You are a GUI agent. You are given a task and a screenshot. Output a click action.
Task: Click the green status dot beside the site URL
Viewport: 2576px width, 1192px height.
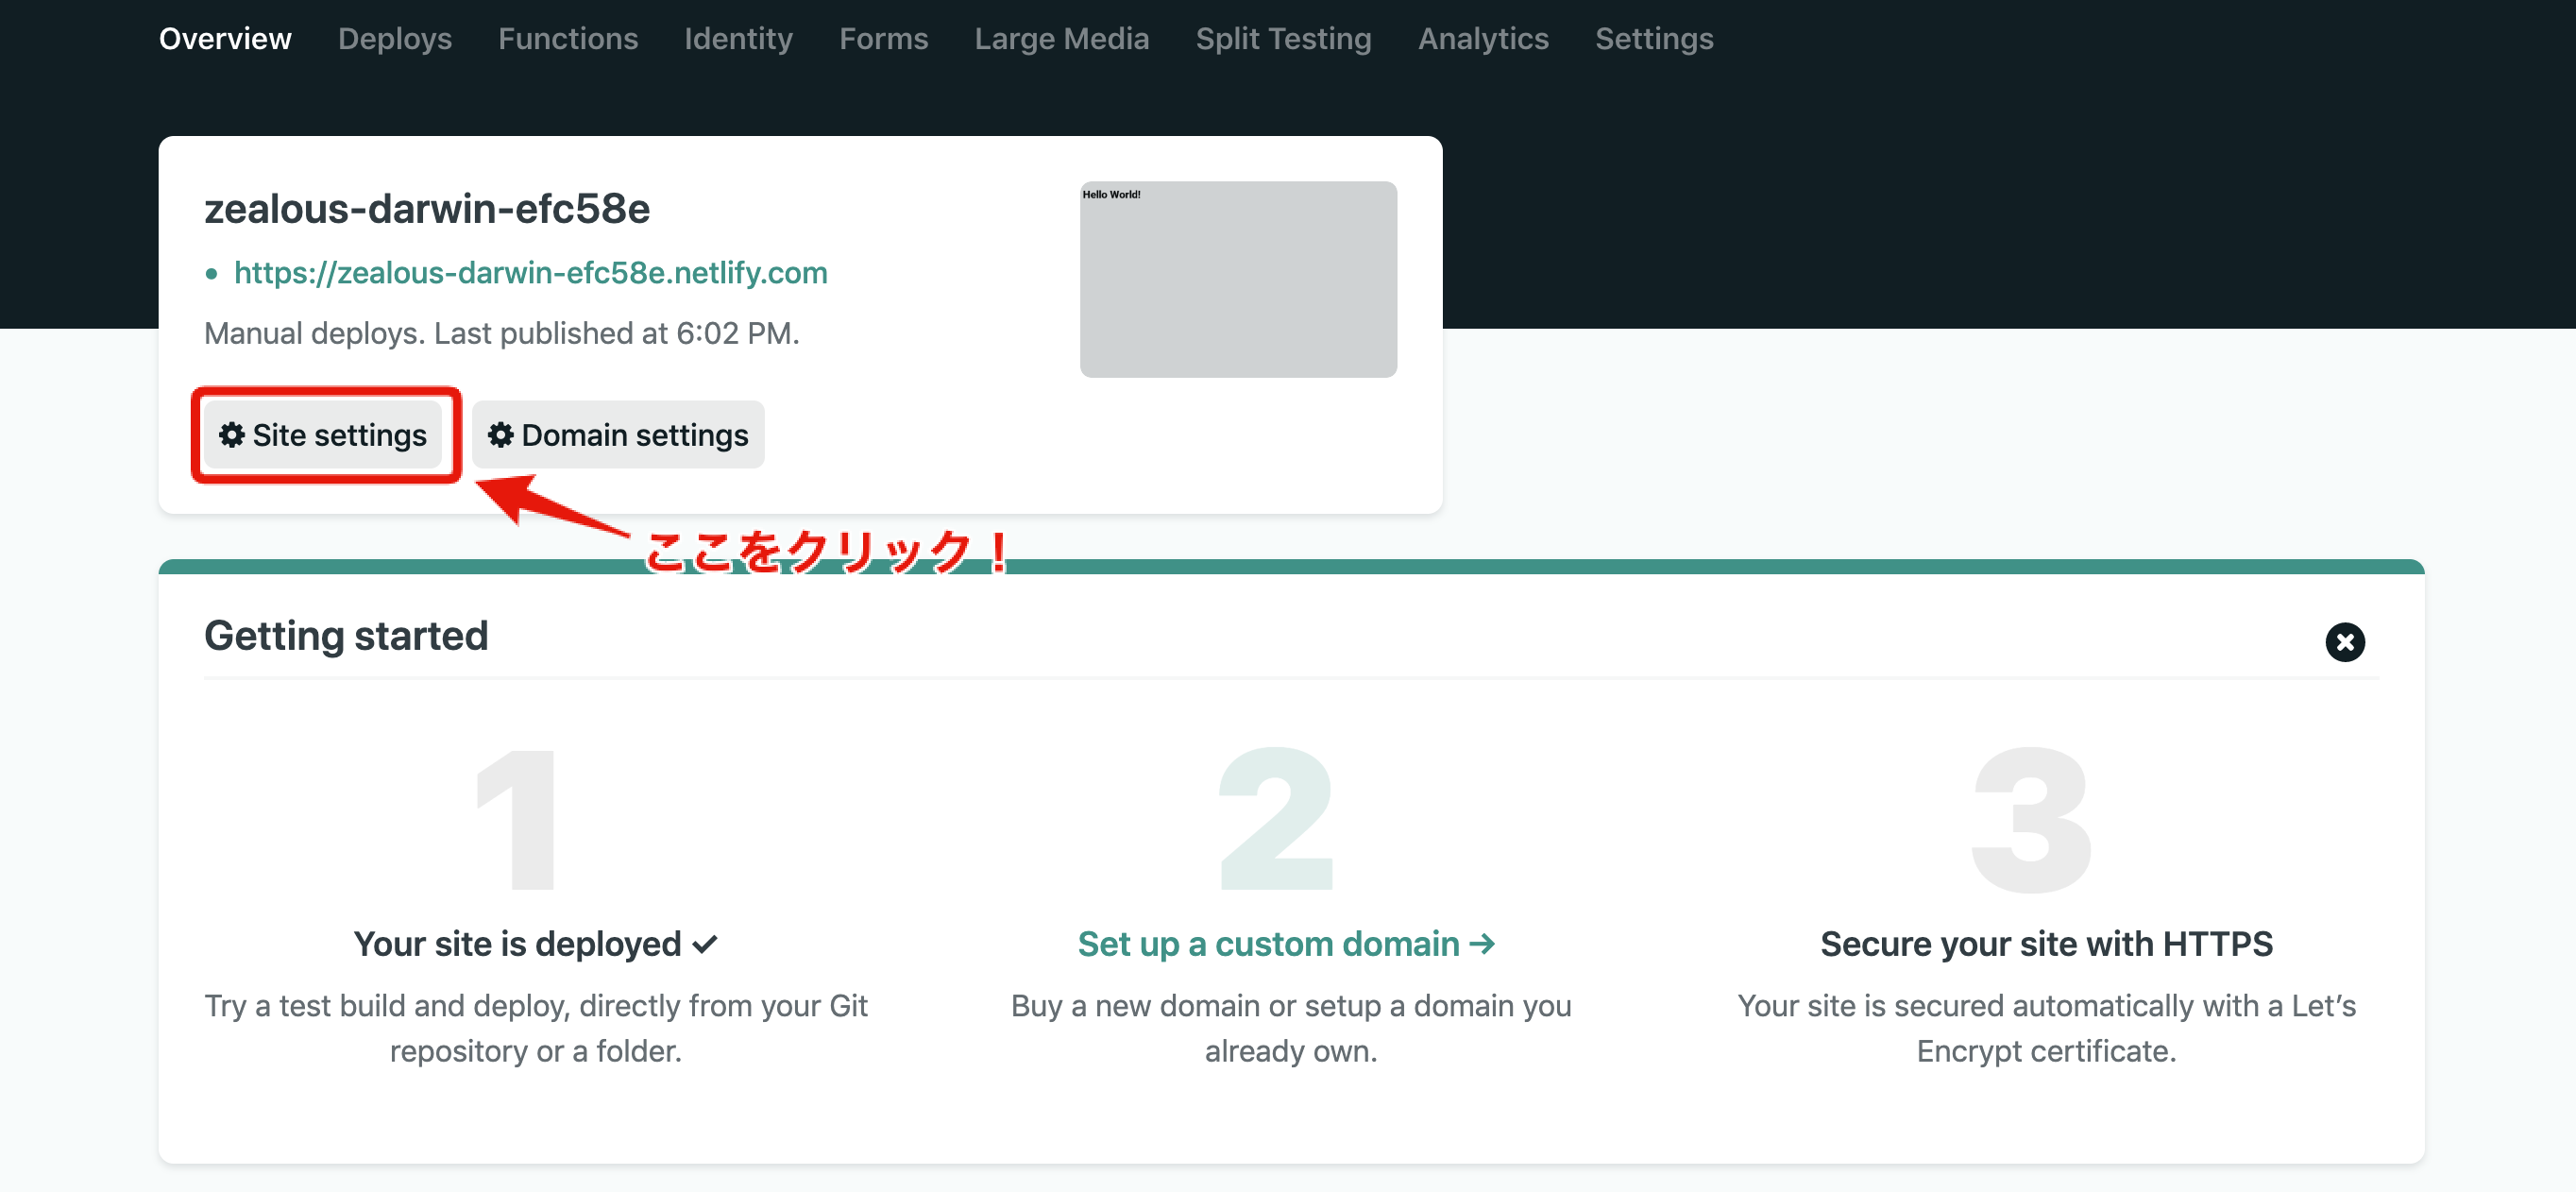211,274
